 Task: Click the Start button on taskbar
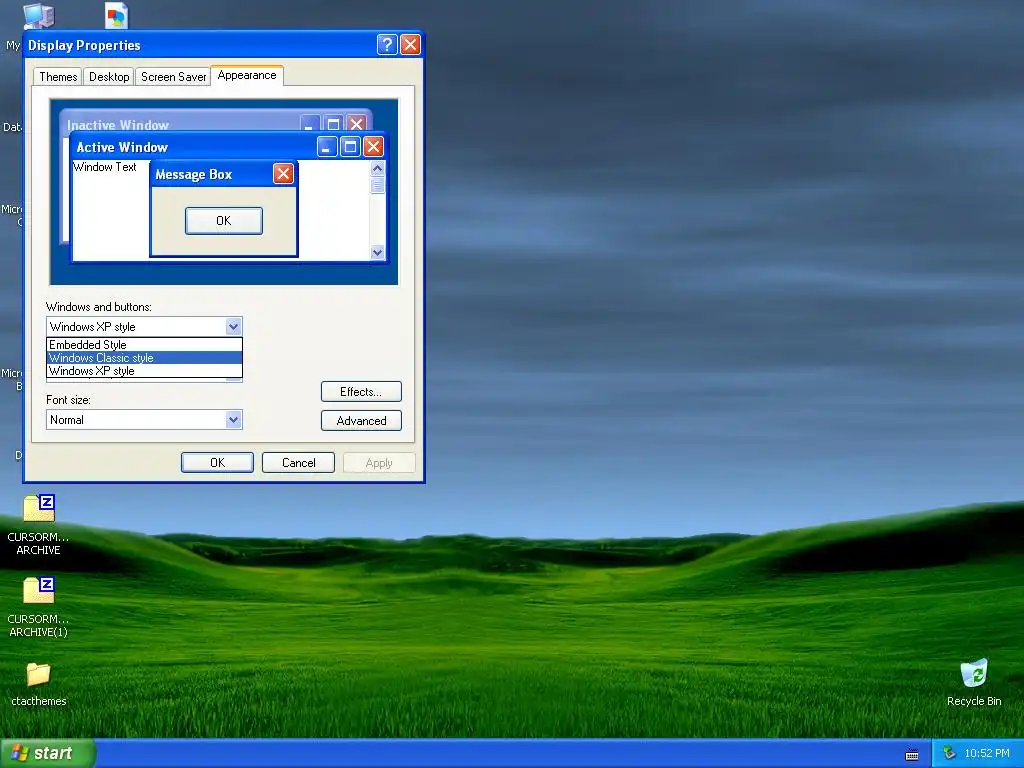47,753
